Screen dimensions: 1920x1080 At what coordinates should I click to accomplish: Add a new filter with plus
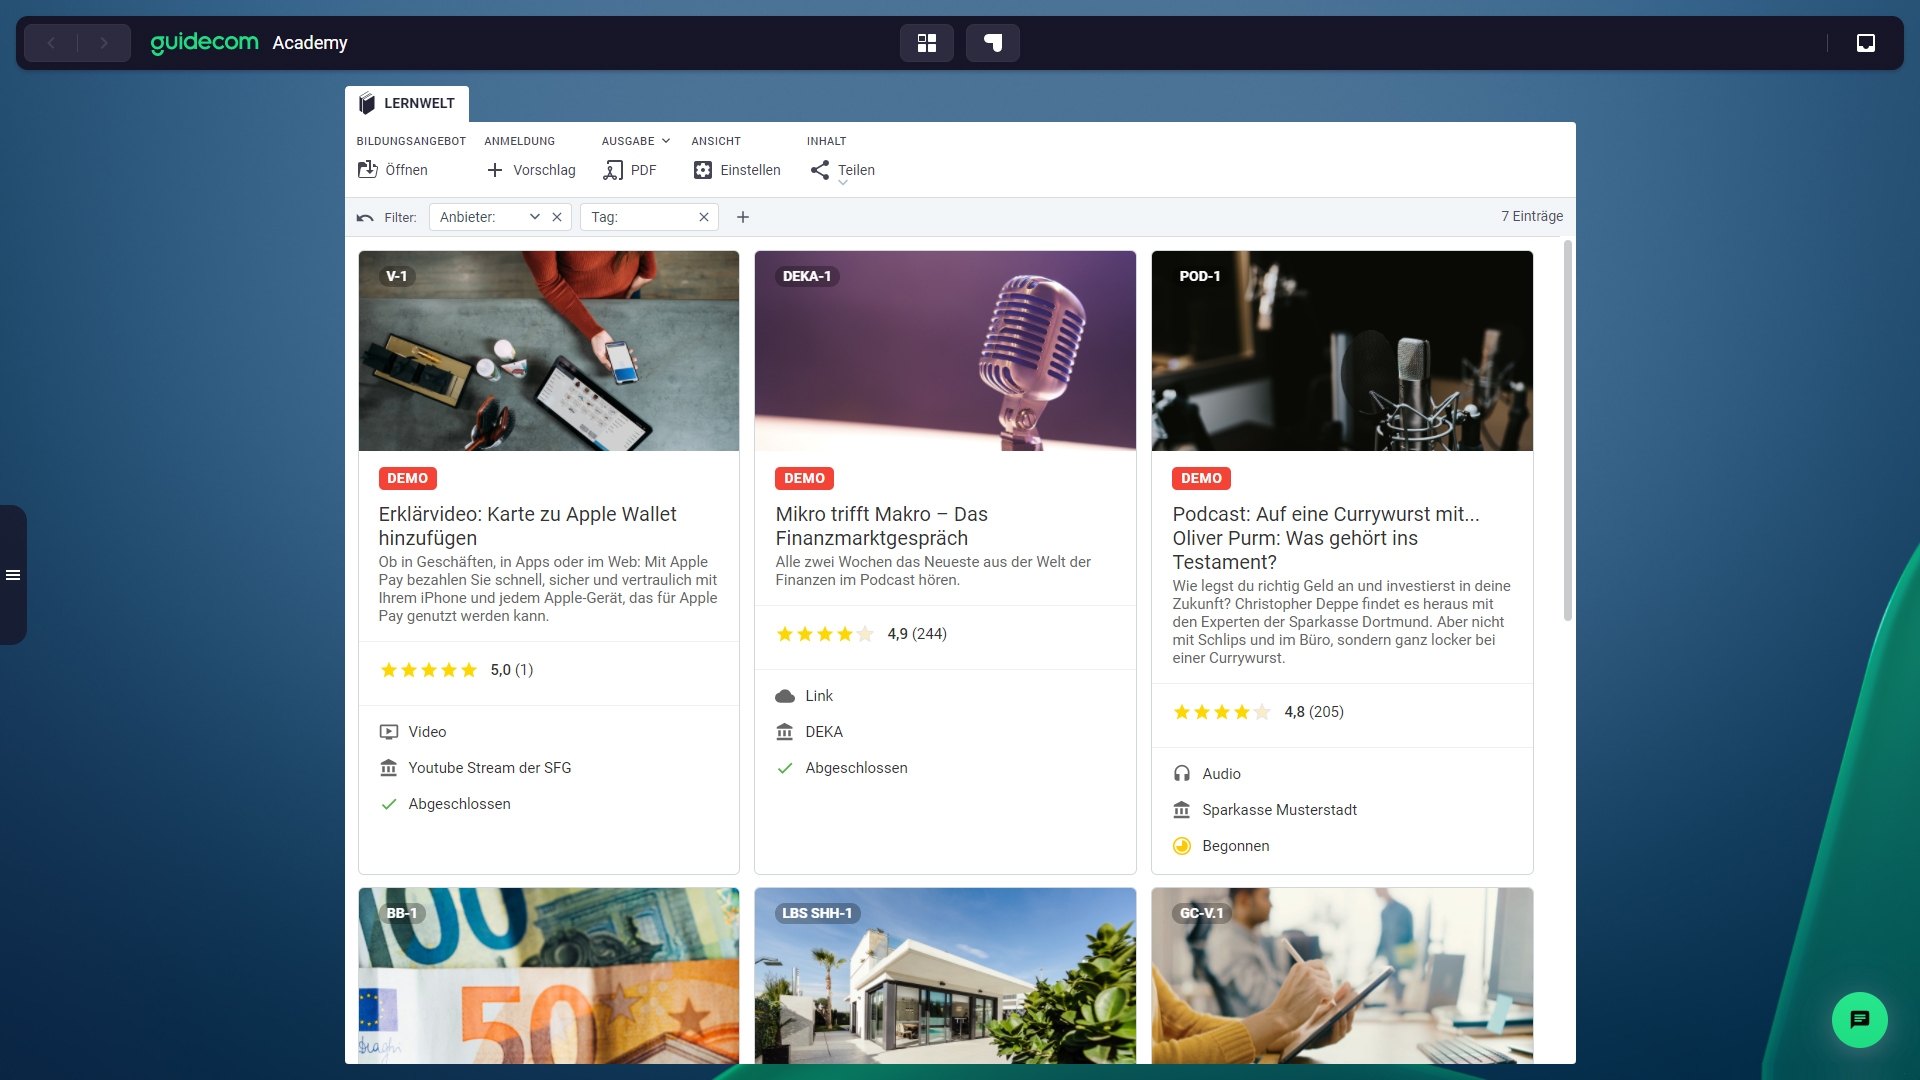click(x=743, y=217)
